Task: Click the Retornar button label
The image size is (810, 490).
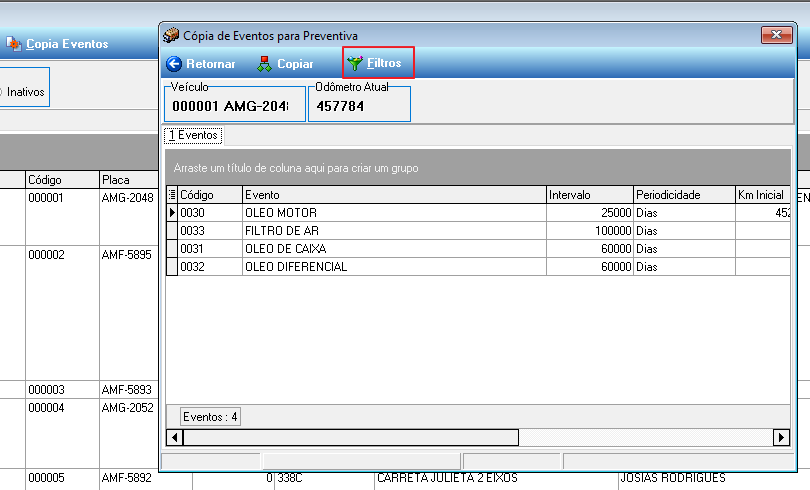Action: (211, 64)
